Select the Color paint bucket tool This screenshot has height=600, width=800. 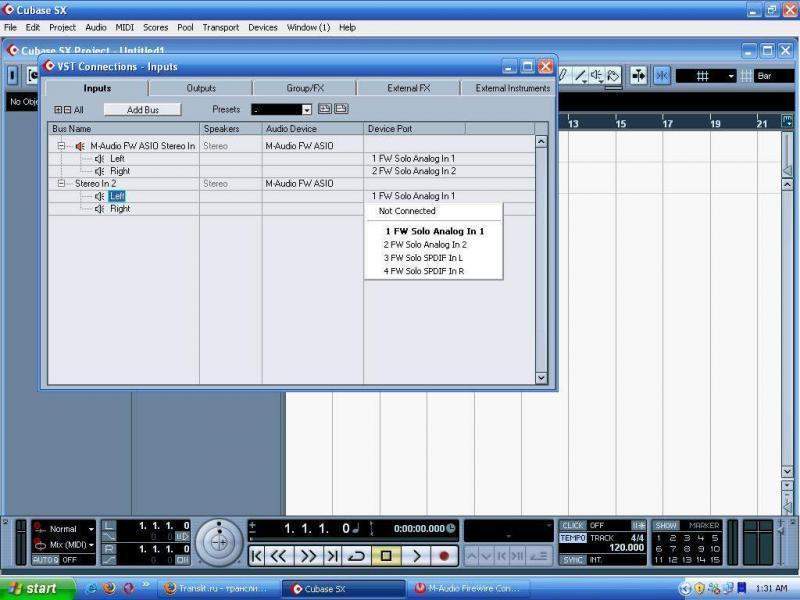tap(612, 76)
